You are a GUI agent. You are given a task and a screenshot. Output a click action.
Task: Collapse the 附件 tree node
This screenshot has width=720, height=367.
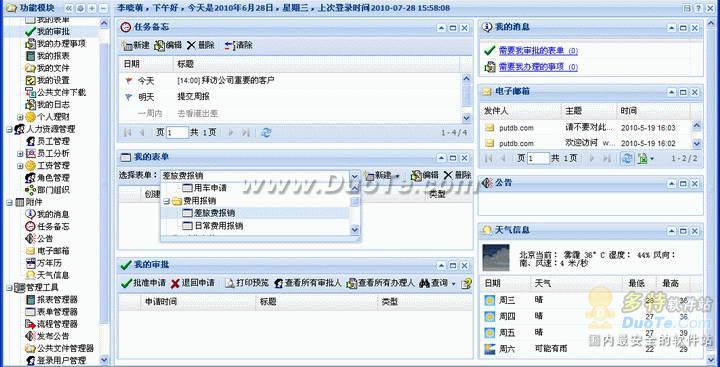(9, 202)
